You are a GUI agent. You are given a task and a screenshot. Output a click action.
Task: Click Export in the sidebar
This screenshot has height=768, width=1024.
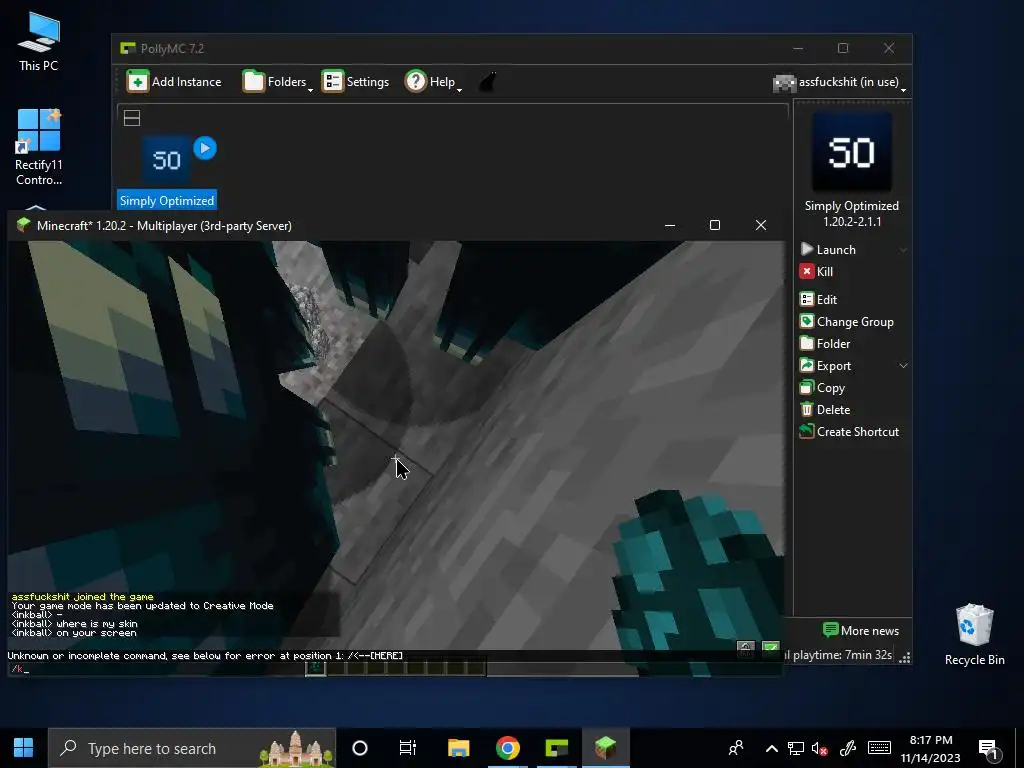825,366
